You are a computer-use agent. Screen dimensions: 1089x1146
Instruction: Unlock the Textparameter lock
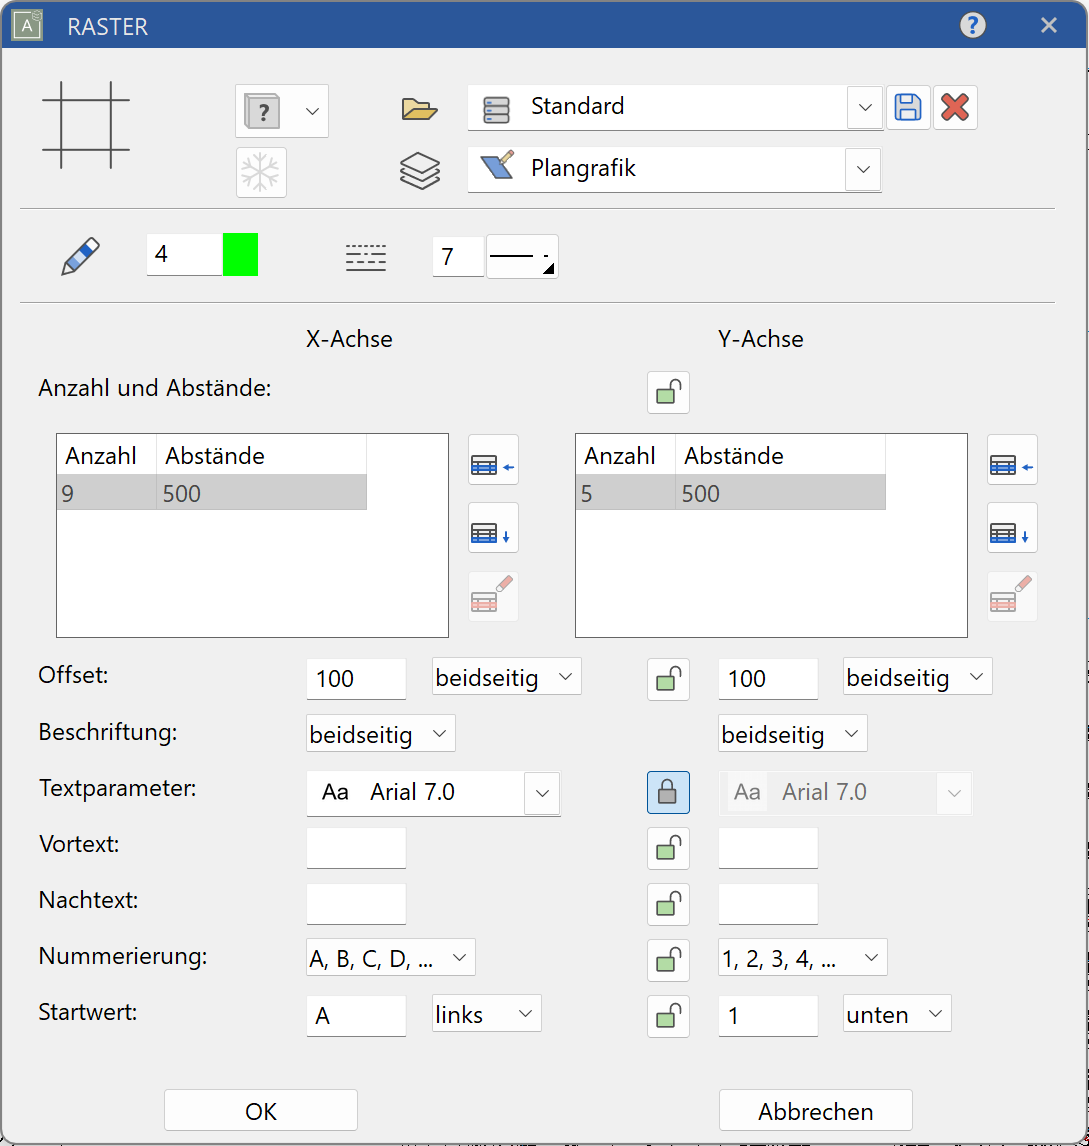[668, 792]
